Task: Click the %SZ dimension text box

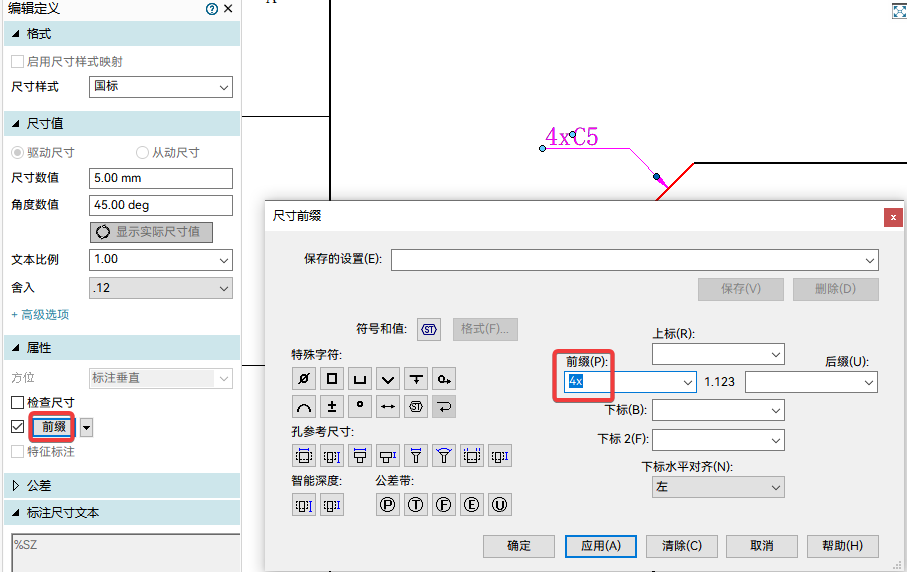Action: [x=125, y=553]
